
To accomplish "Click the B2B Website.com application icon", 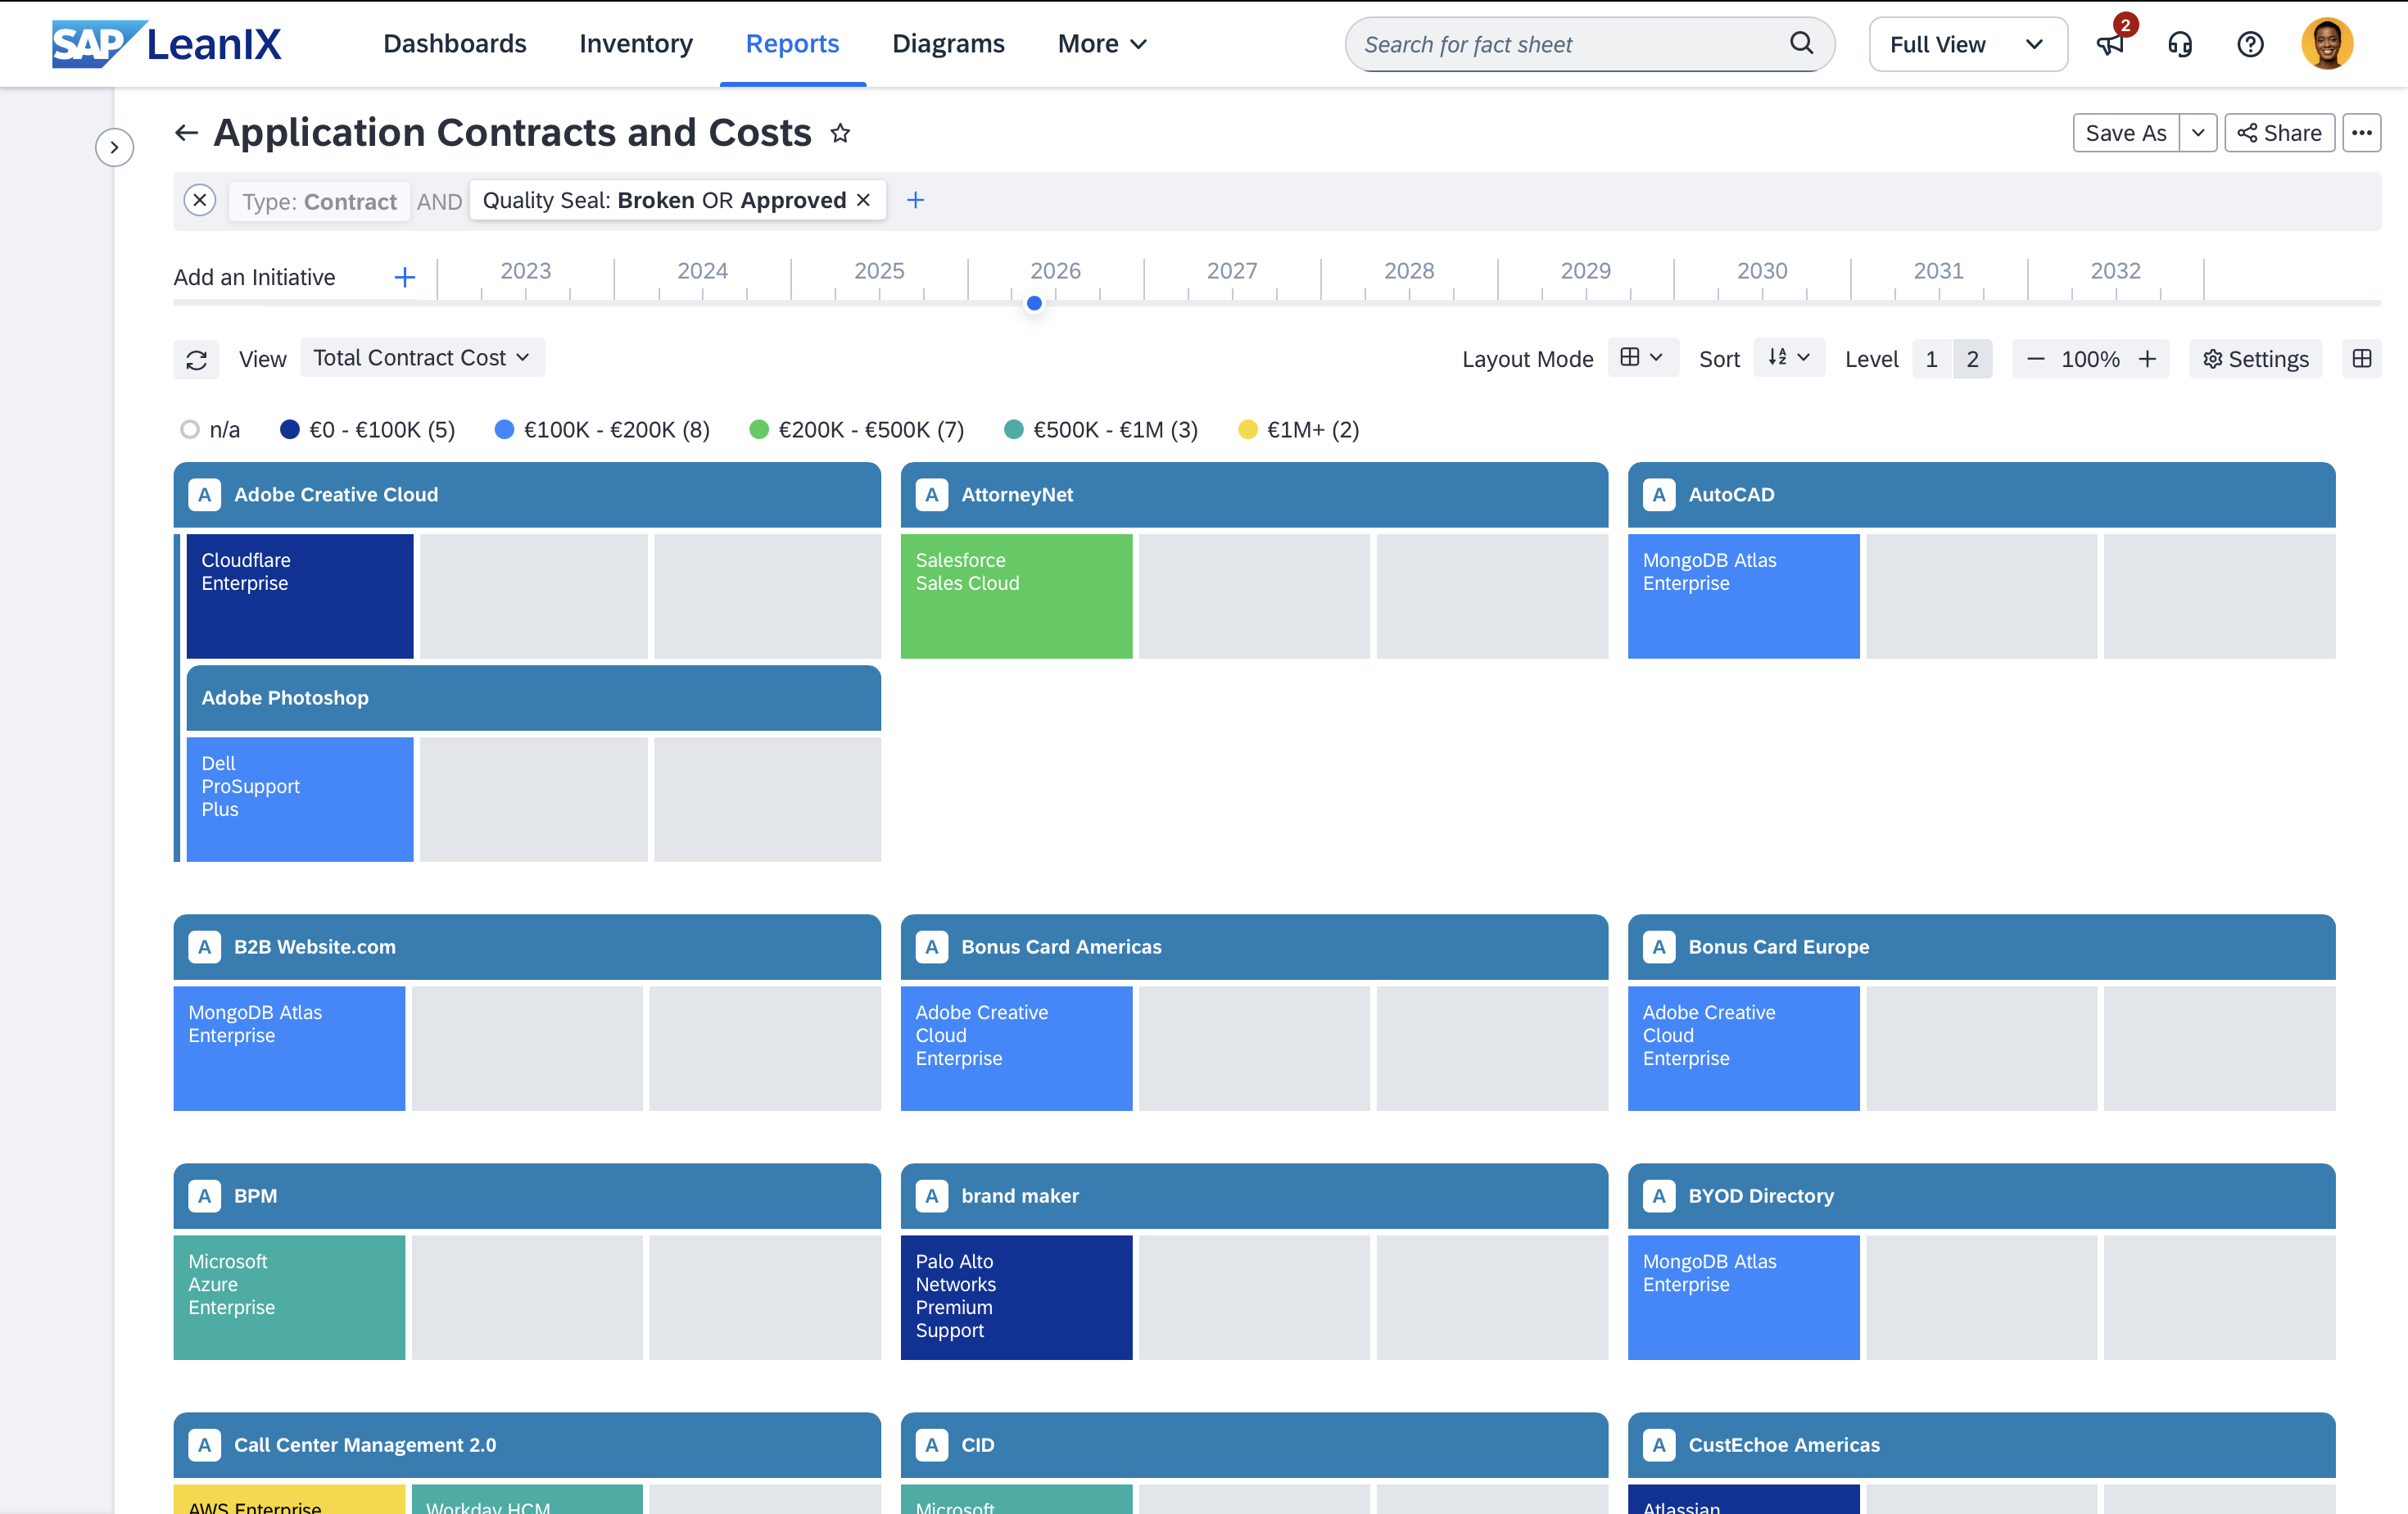I will pyautogui.click(x=205, y=946).
